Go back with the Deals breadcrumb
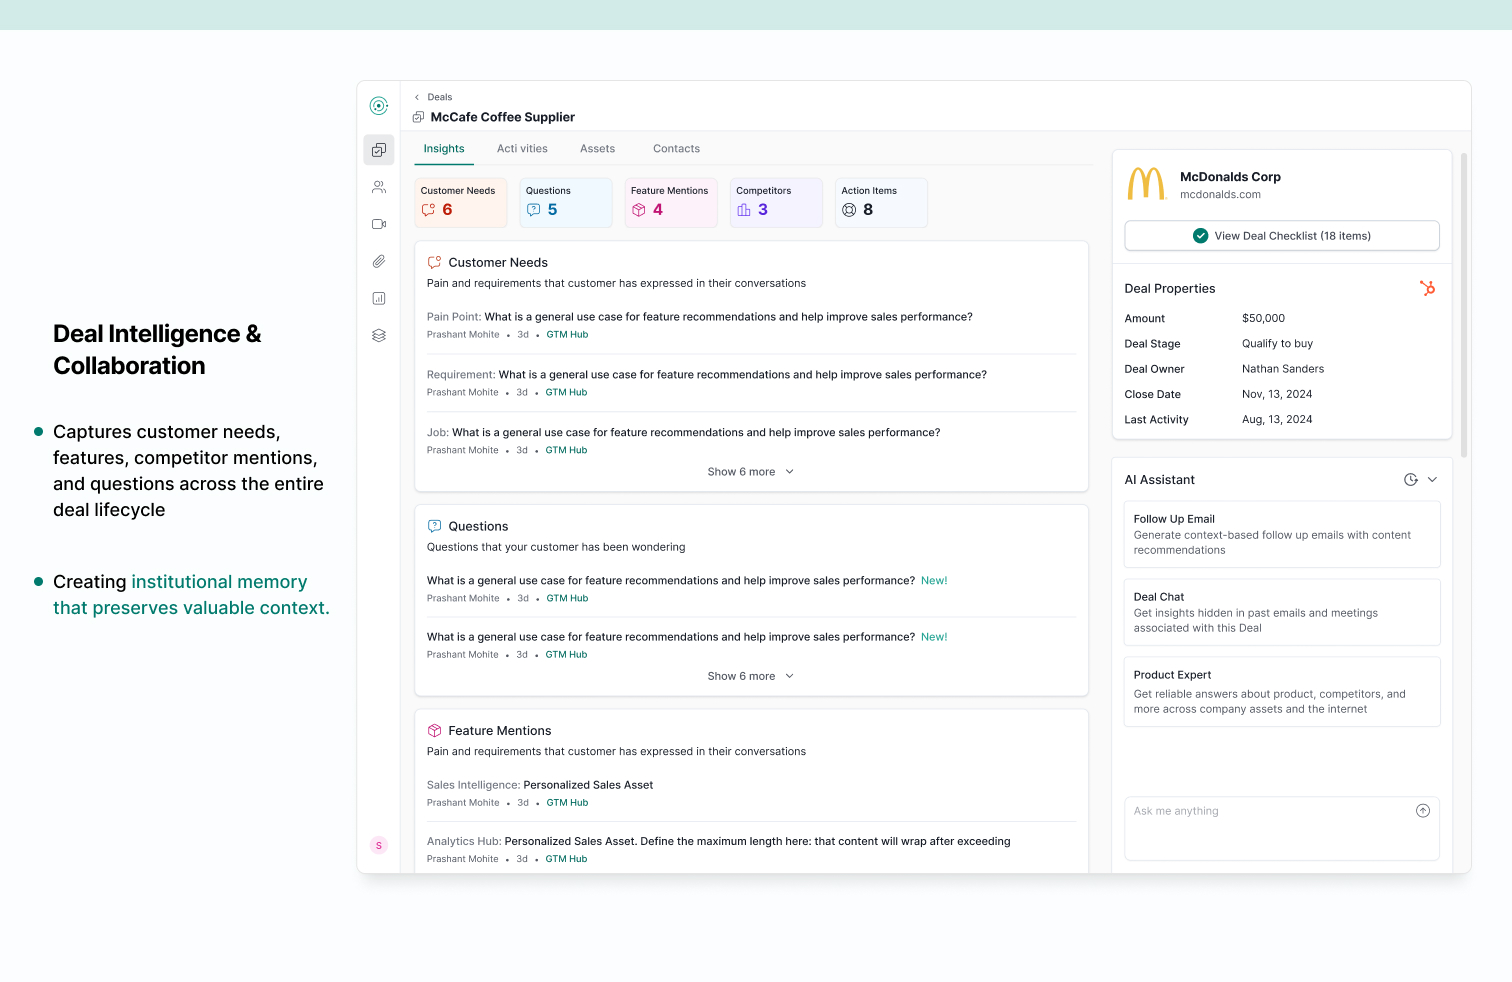1512x982 pixels. (433, 97)
